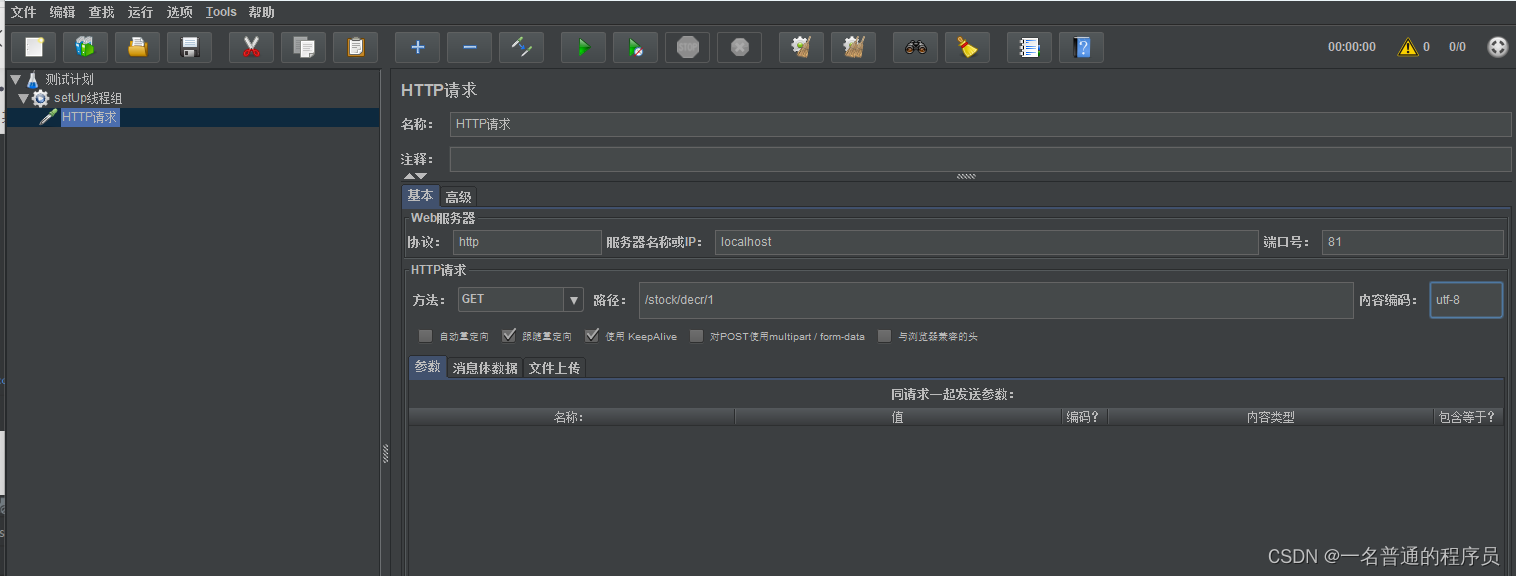Click the splitter arrows below 注释
Image resolution: width=1516 pixels, height=576 pixels.
click(x=415, y=176)
